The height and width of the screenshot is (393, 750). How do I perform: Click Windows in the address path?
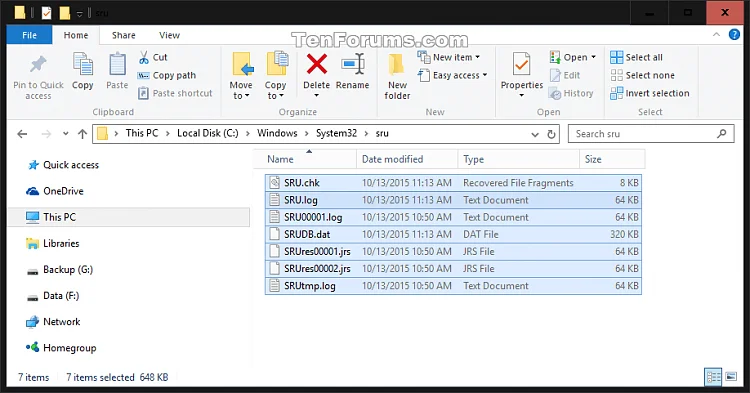point(277,133)
